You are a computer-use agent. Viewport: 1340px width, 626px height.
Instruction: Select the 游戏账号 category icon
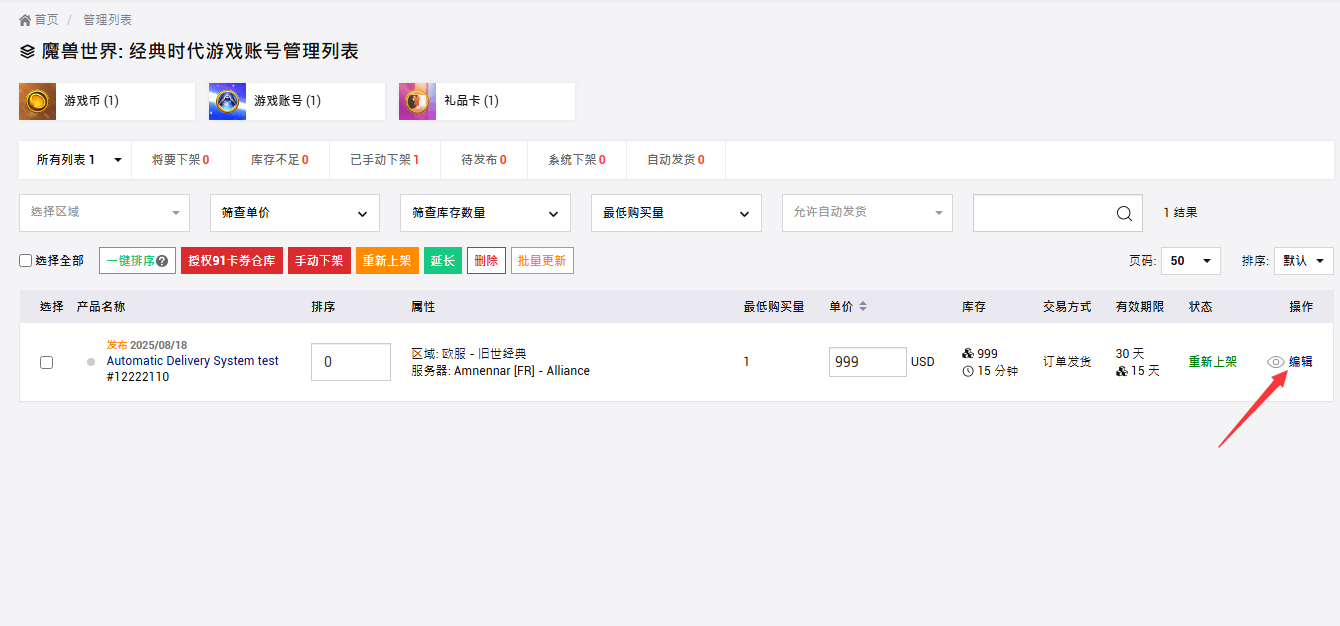point(226,101)
